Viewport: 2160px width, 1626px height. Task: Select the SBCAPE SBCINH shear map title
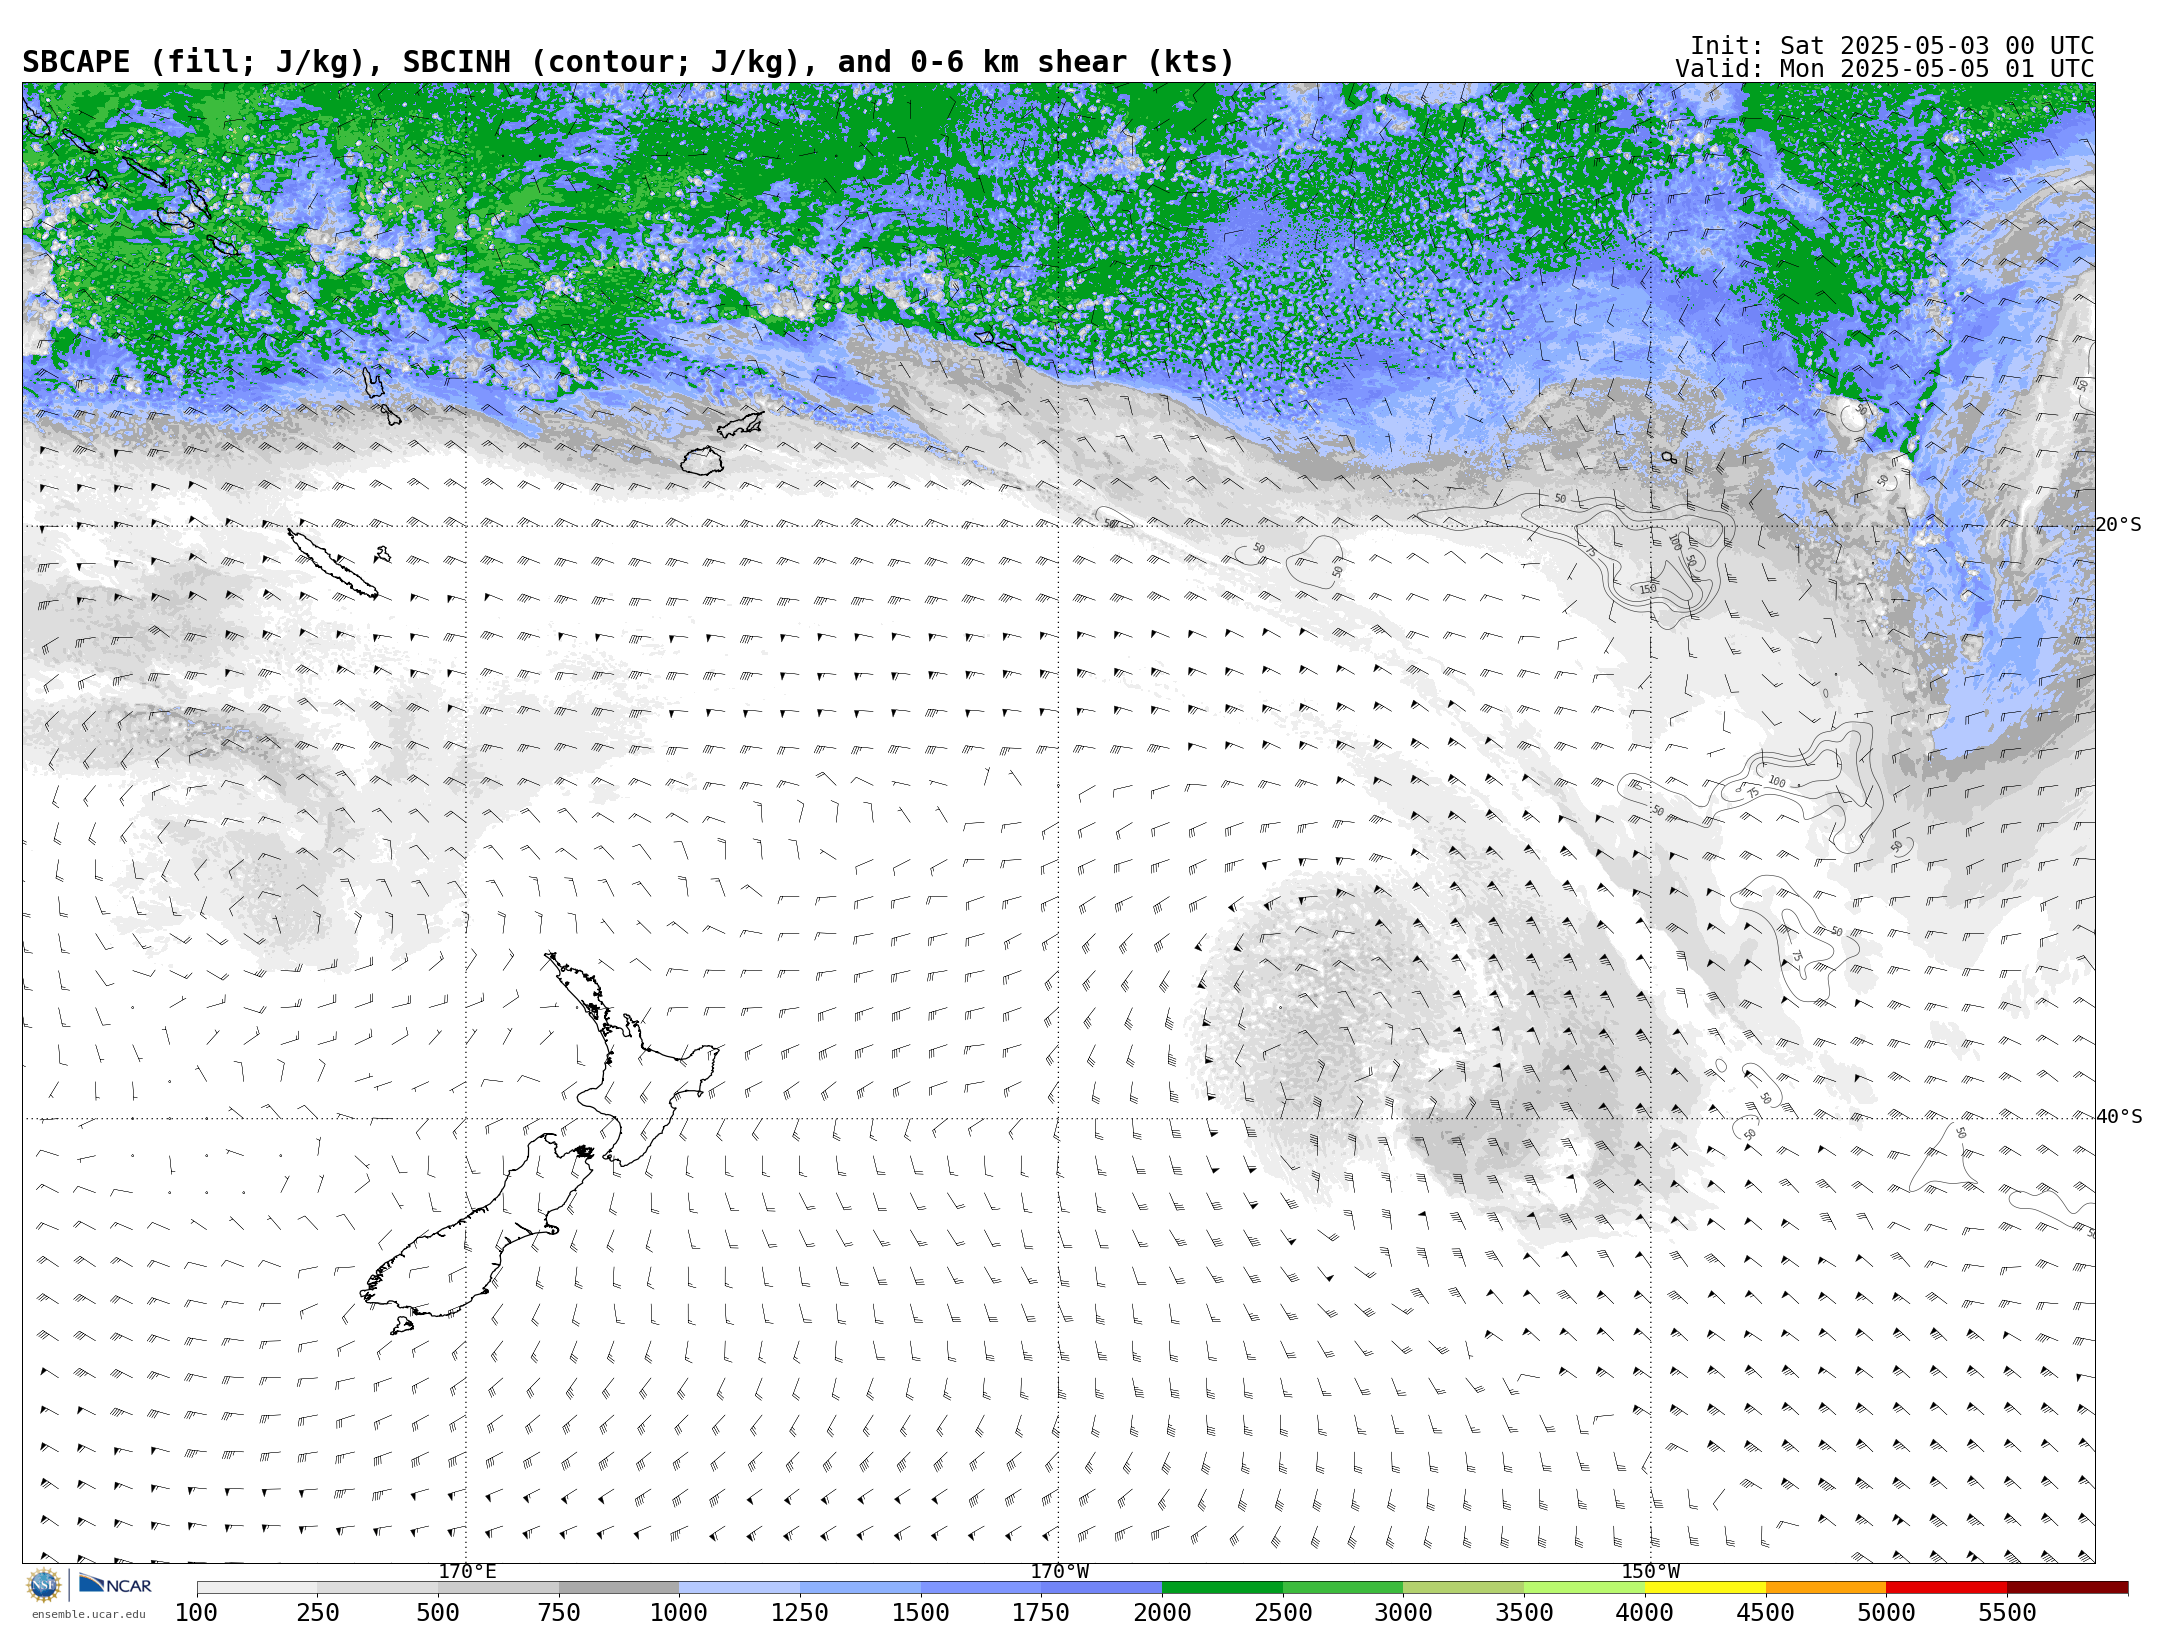click(x=628, y=62)
